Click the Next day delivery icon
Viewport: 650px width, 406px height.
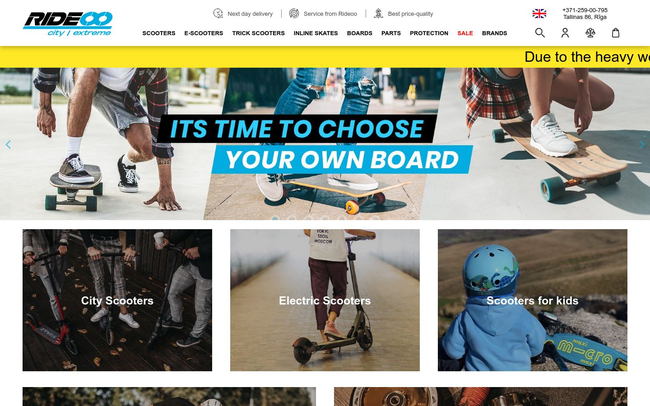point(218,13)
